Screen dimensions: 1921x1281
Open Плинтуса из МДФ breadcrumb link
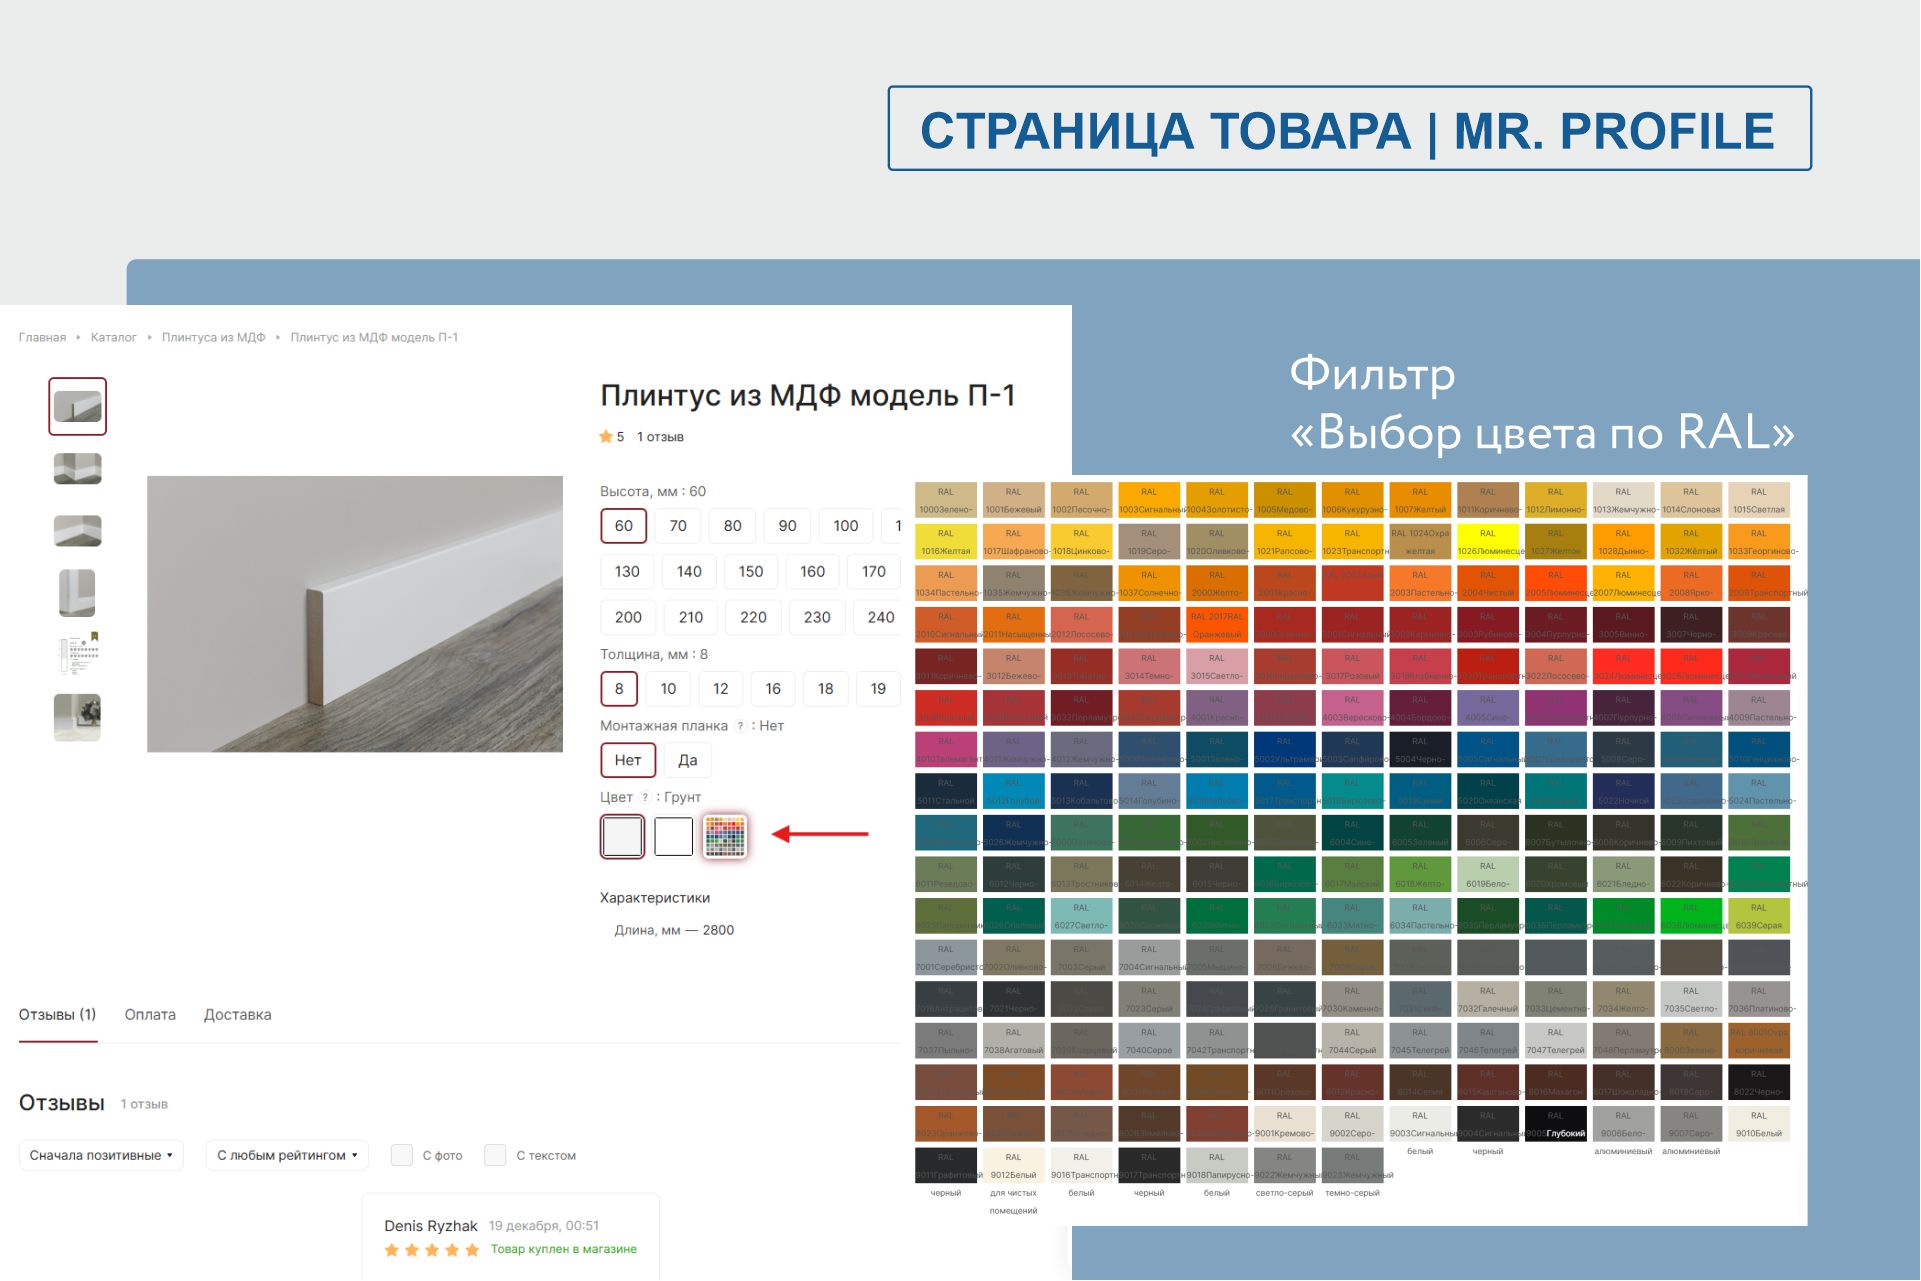click(x=214, y=338)
